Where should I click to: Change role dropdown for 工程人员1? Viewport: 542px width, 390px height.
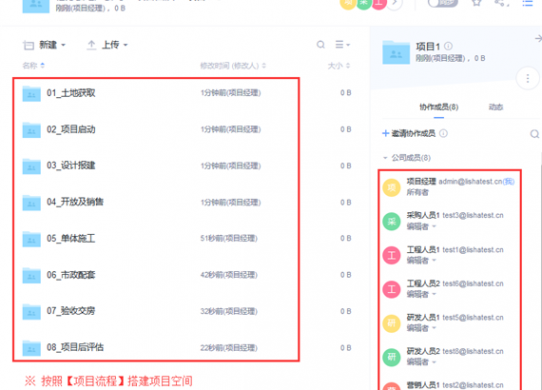coord(421,260)
